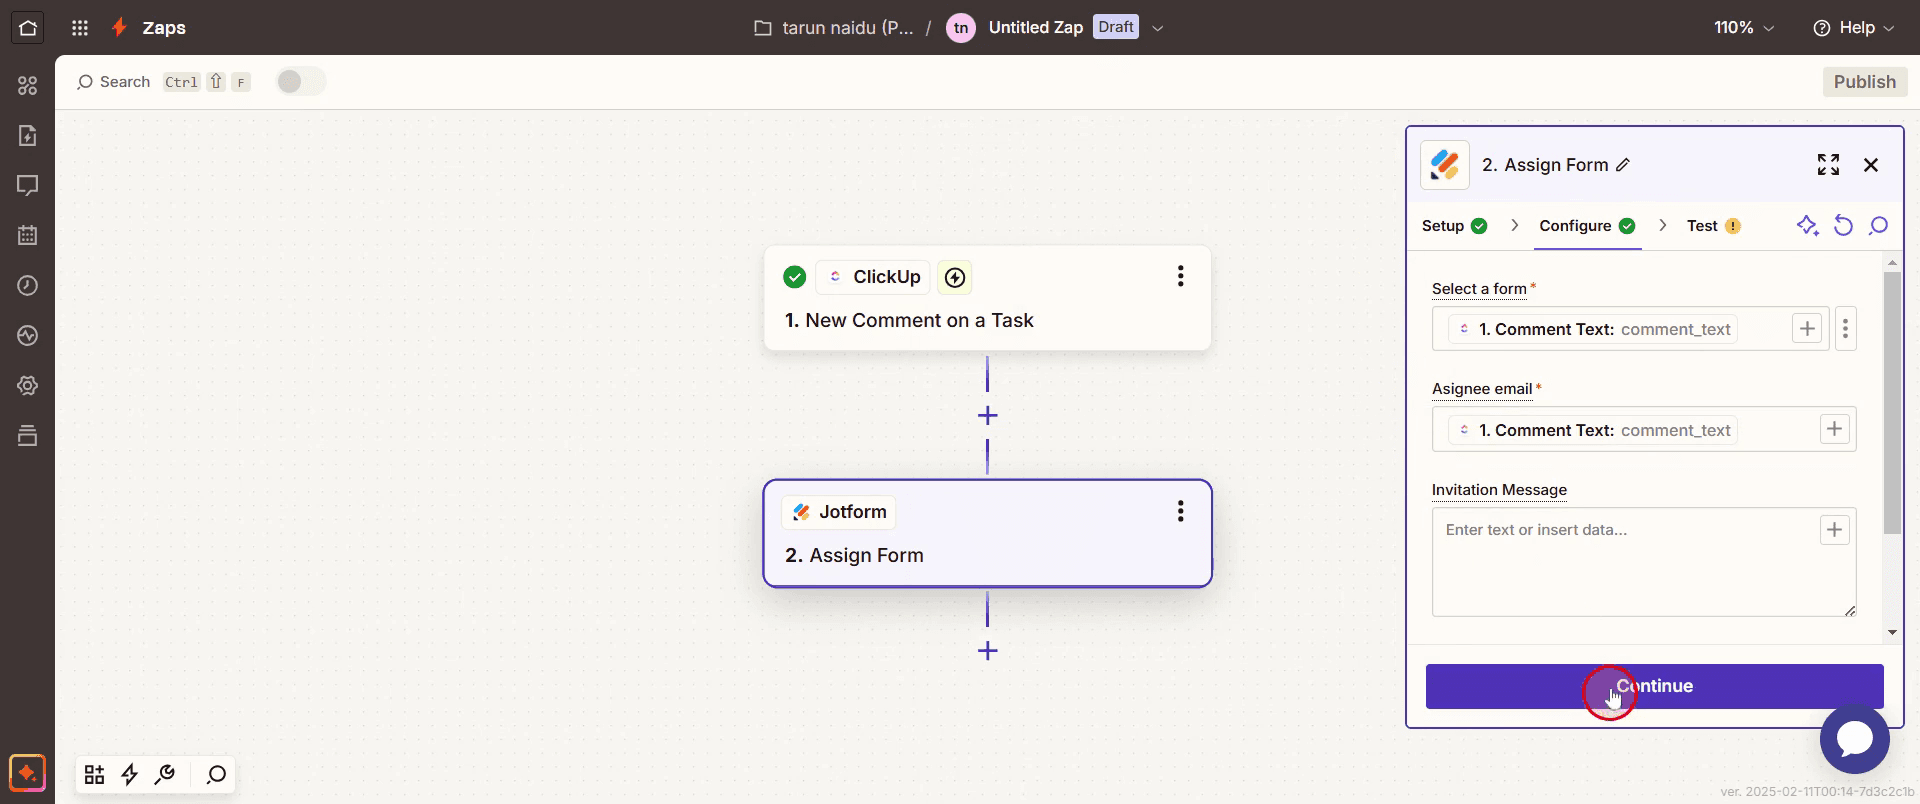This screenshot has width=1920, height=804.
Task: Insert data plus in Select a form field
Action: point(1807,329)
